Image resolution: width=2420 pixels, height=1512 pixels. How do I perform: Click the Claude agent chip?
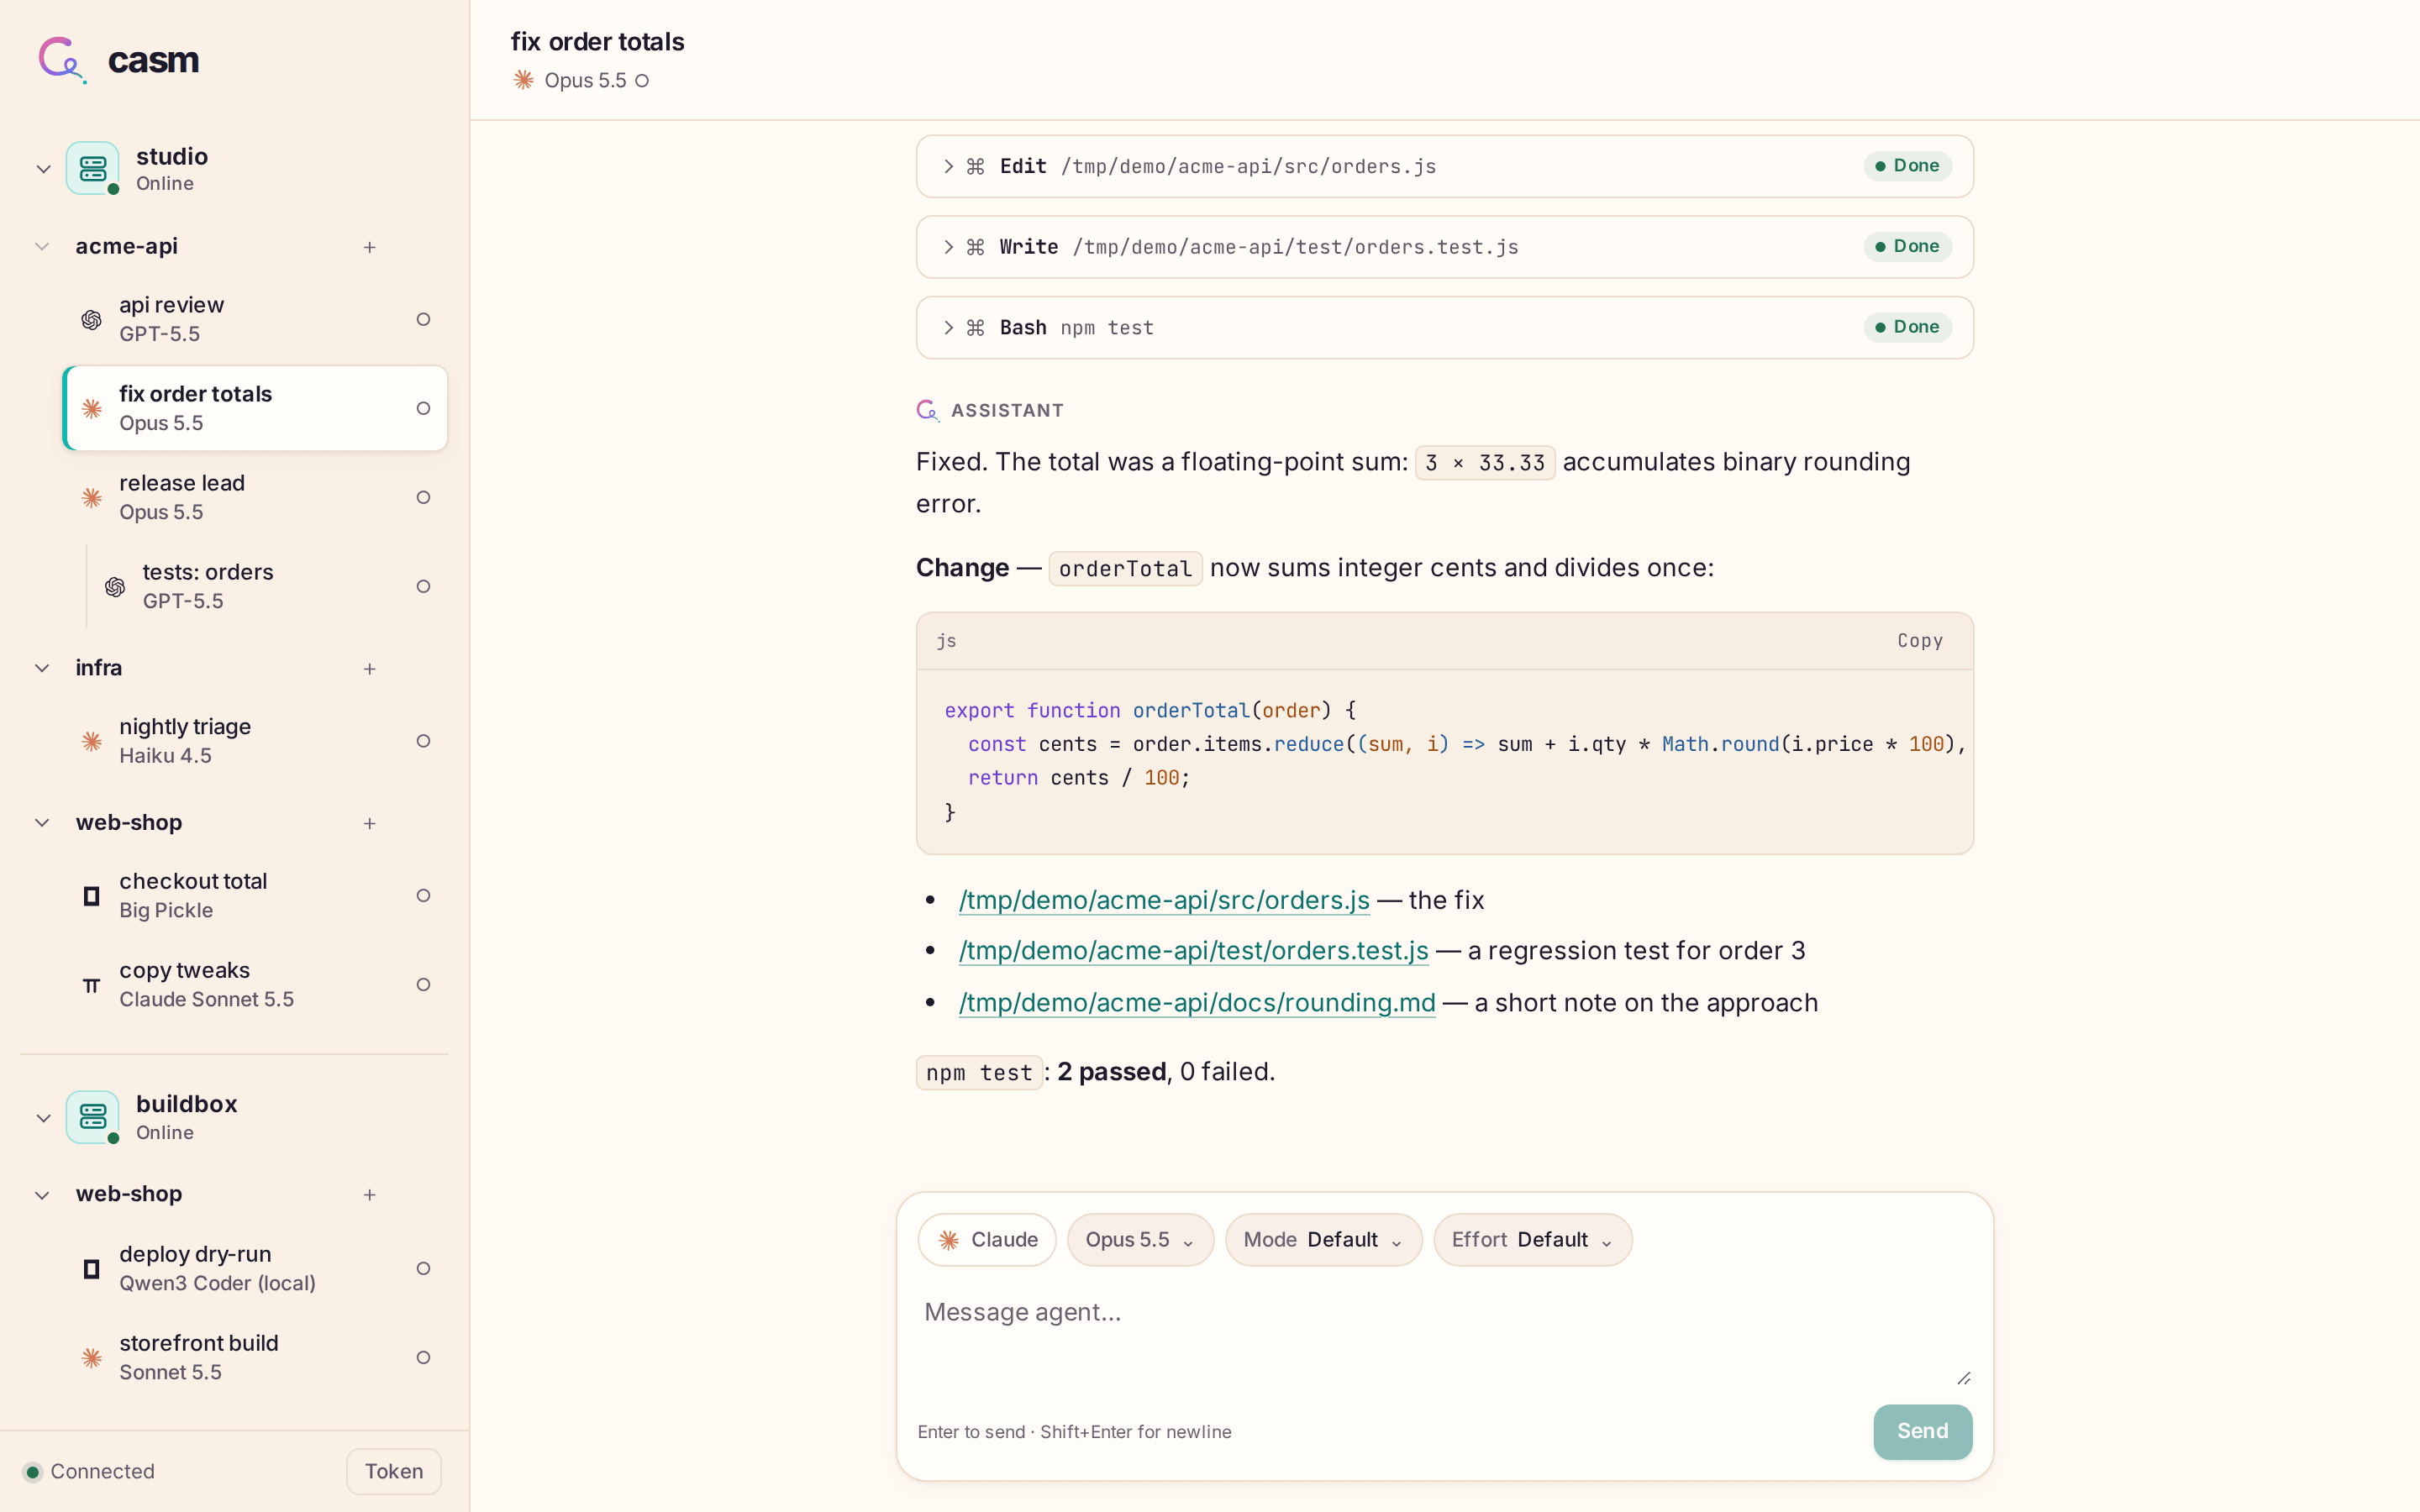click(x=987, y=1240)
